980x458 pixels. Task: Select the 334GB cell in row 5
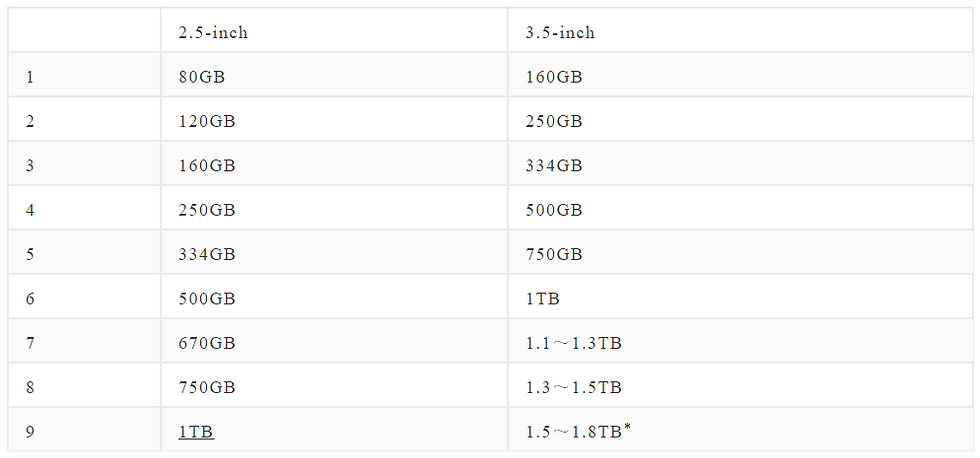point(334,252)
